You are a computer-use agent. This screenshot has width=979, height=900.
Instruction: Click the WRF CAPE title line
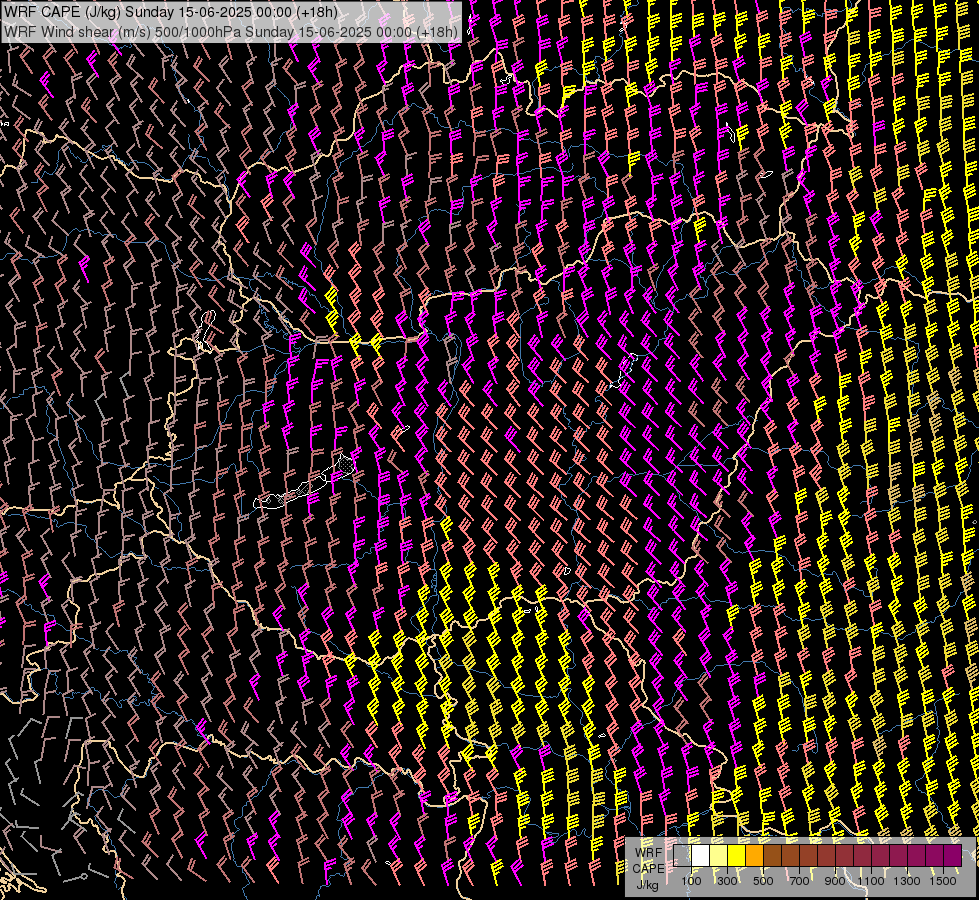coord(170,12)
